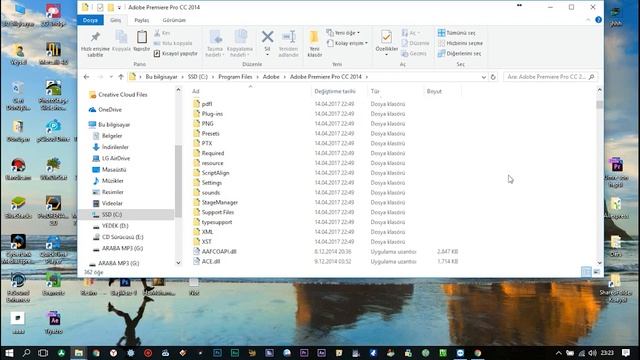640x360 pixels.
Task: Switch to the Giriş ribbon tab
Action: pos(116,20)
